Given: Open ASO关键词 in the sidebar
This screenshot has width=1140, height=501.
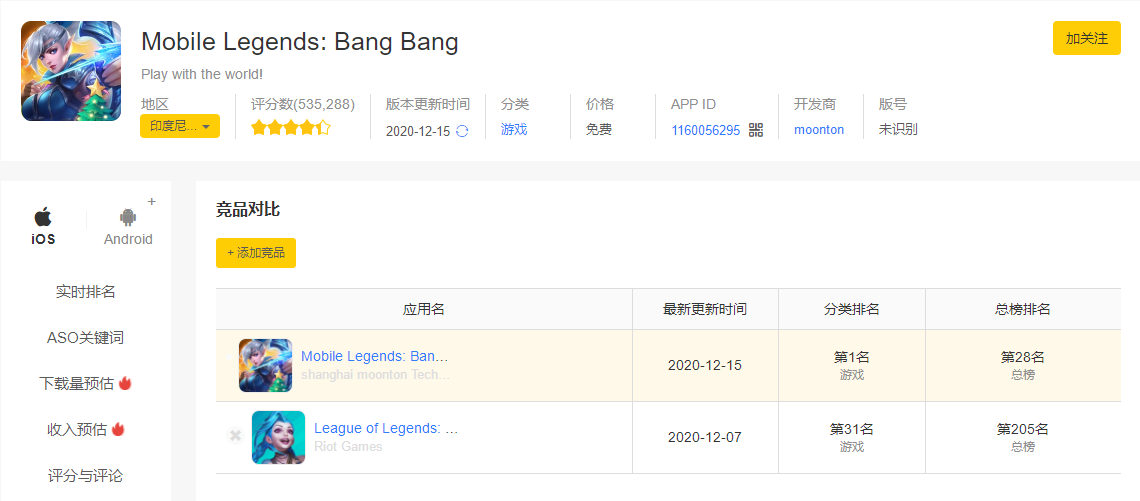Looking at the screenshot, I should (x=86, y=338).
